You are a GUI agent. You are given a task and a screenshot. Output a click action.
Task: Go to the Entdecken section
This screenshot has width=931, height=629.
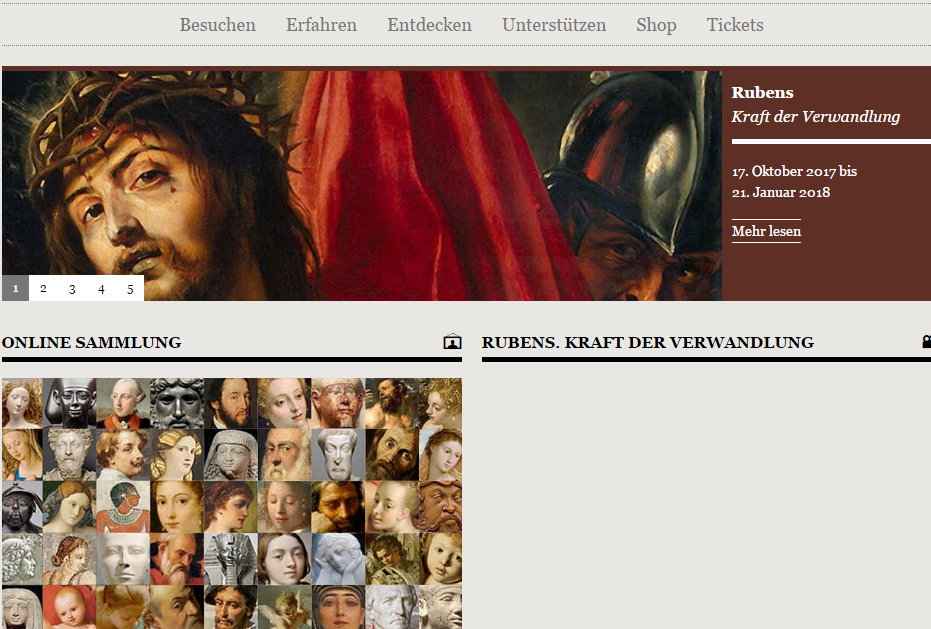coord(429,25)
